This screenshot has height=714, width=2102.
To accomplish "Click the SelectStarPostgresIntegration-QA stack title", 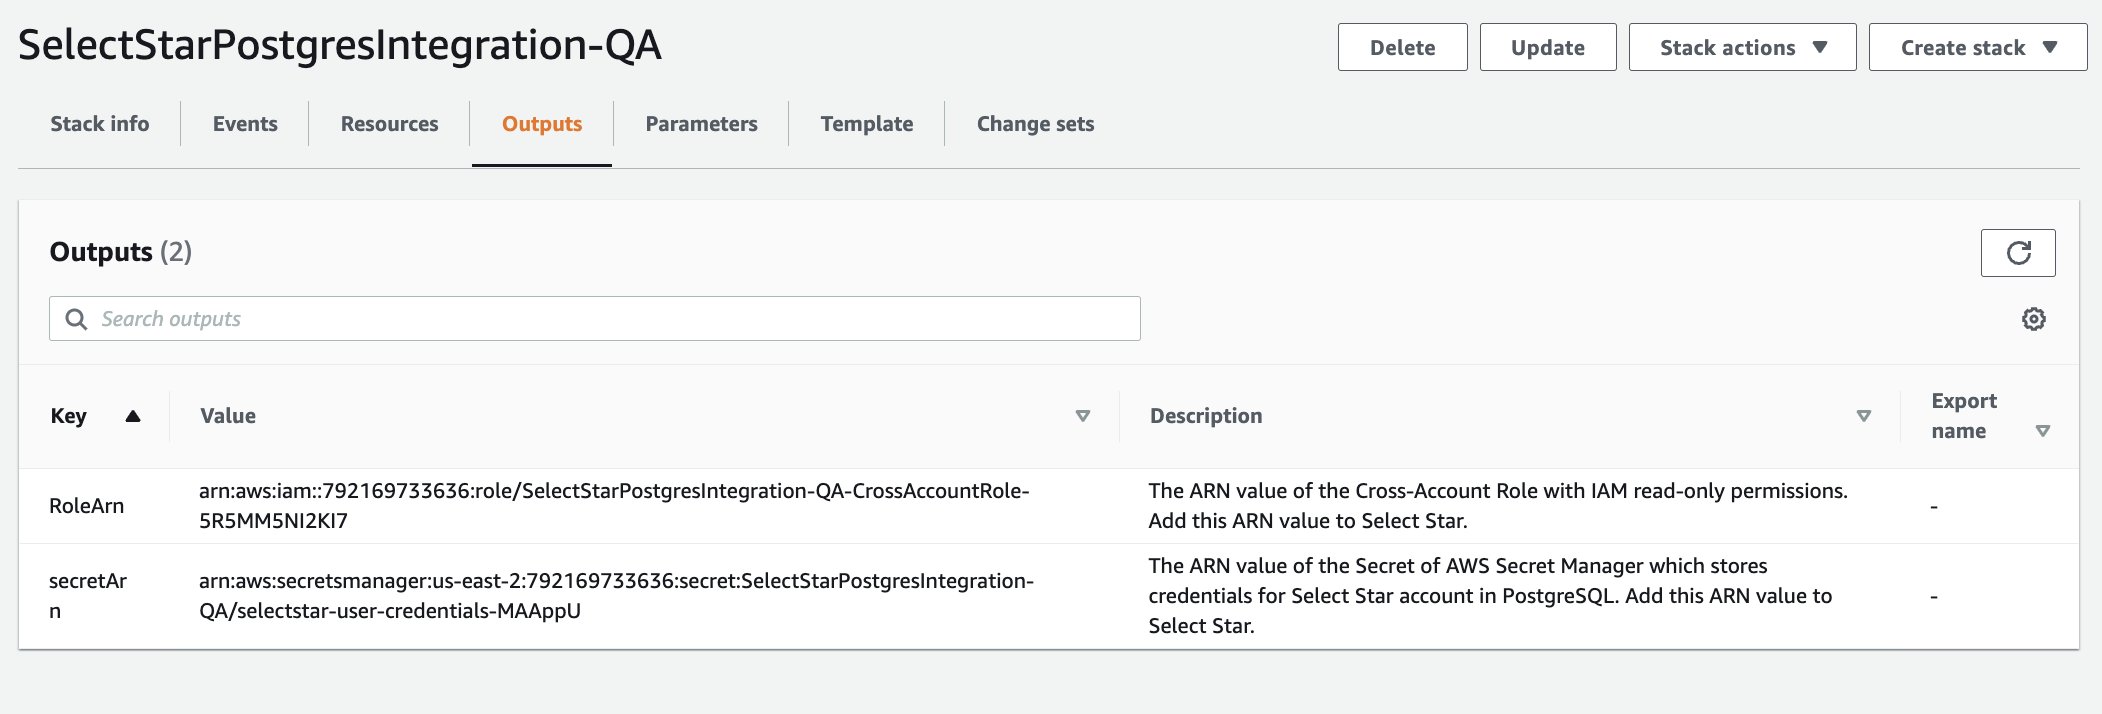I will pyautogui.click(x=340, y=46).
